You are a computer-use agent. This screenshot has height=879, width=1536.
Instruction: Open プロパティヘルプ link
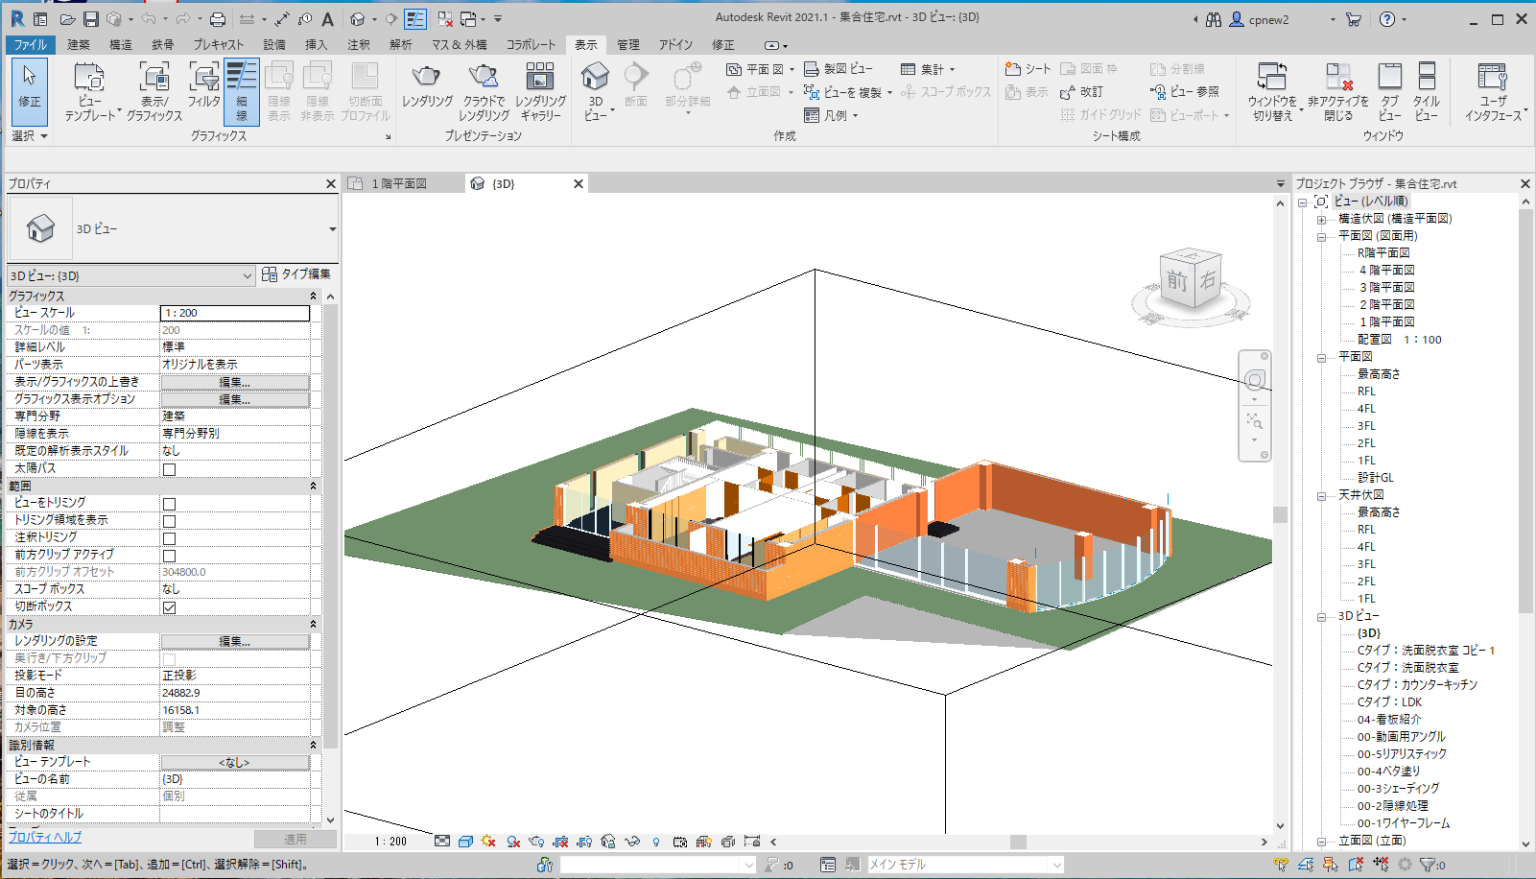(x=44, y=837)
